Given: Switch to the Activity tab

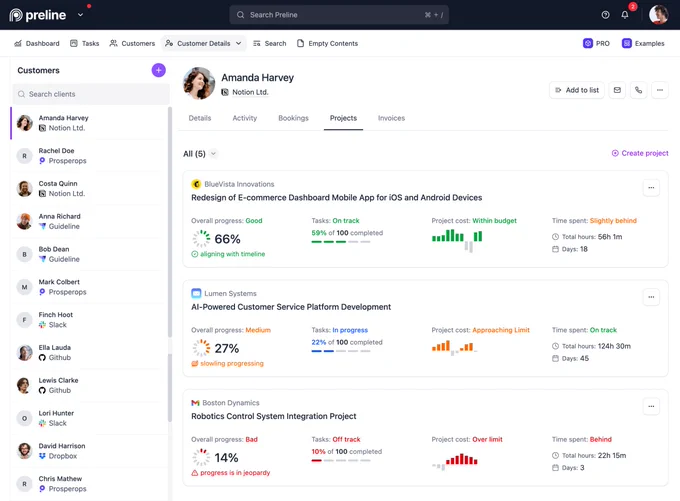Looking at the screenshot, I should coord(245,118).
